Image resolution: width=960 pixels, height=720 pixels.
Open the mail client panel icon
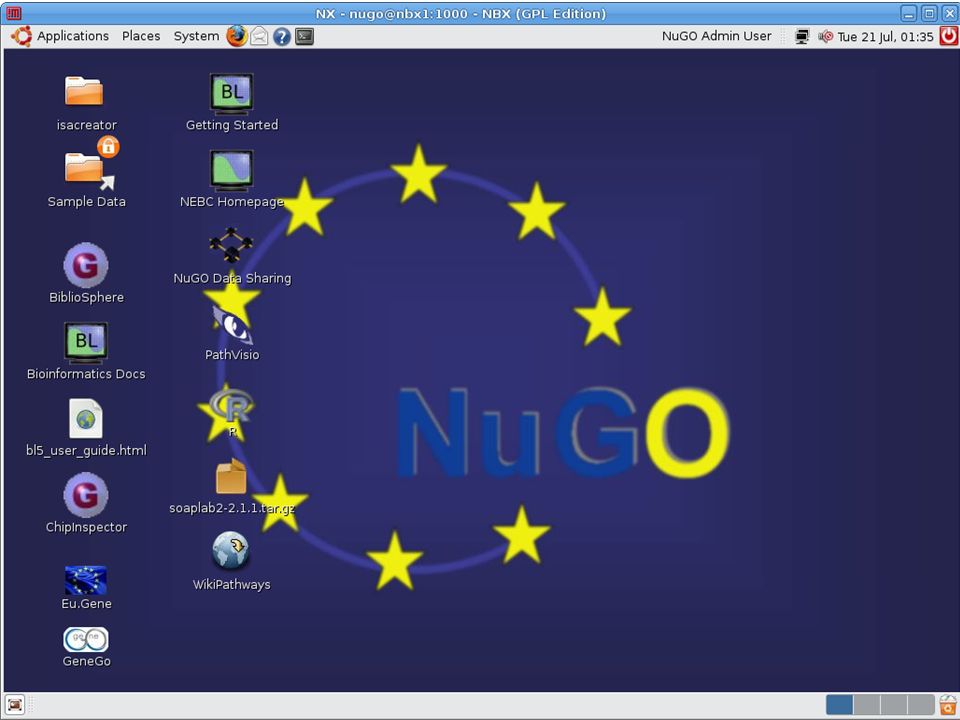coord(259,36)
